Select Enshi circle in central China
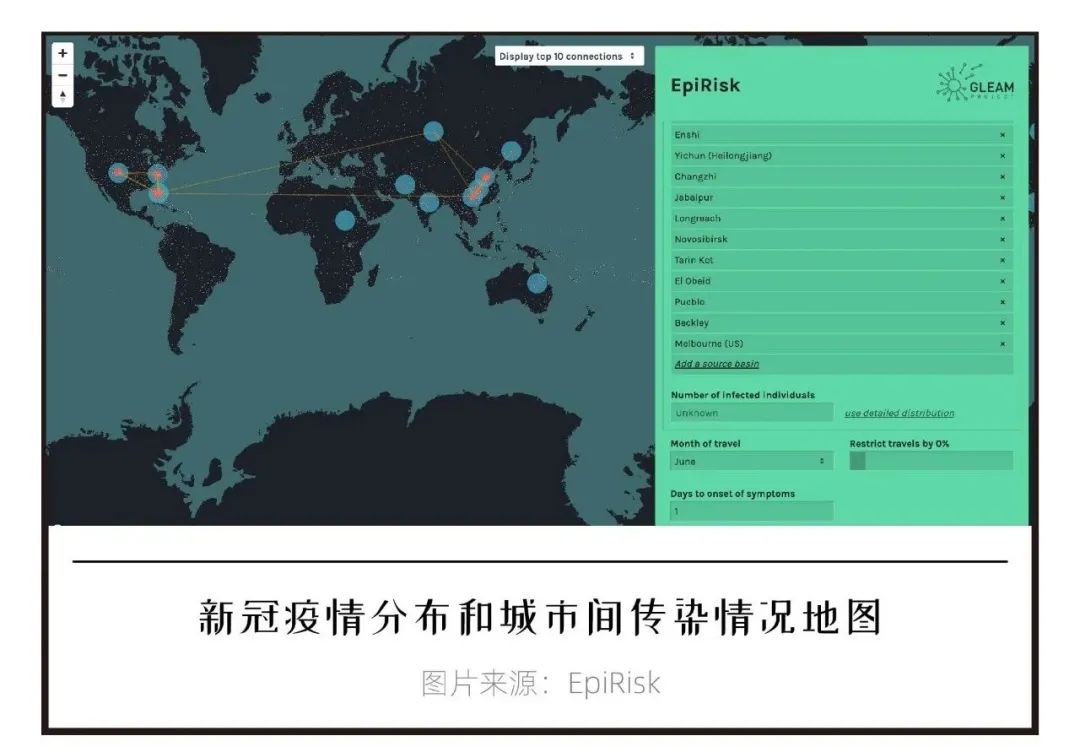Viewport: 1080px width, 752px height. click(x=473, y=195)
